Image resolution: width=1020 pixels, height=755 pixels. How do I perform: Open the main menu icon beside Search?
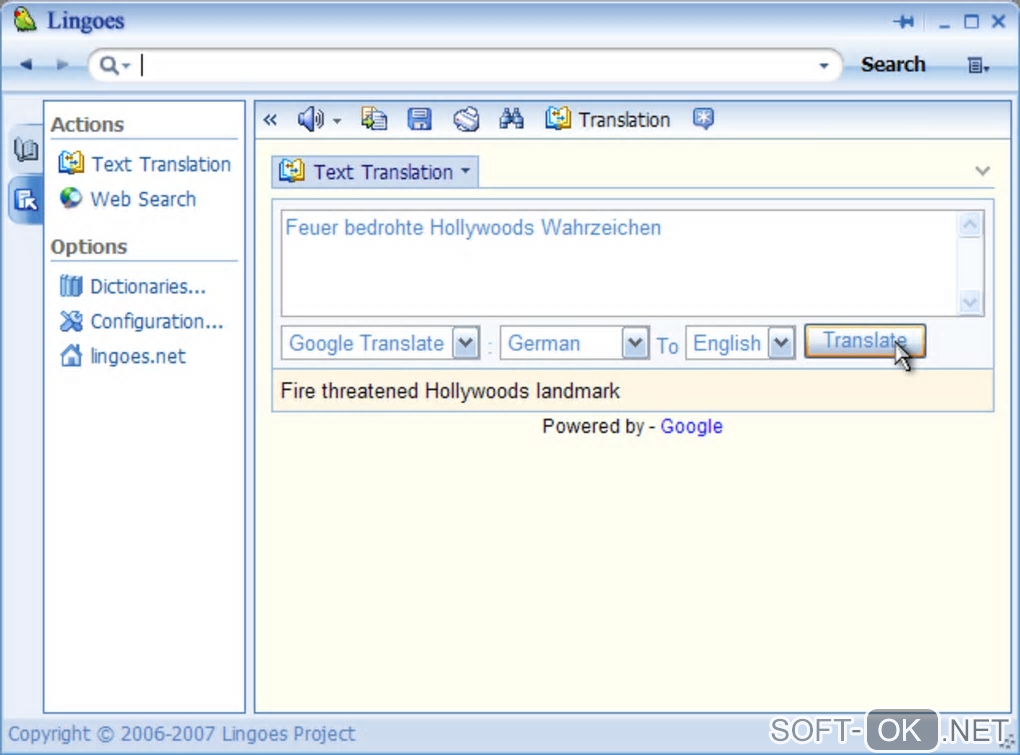978,65
